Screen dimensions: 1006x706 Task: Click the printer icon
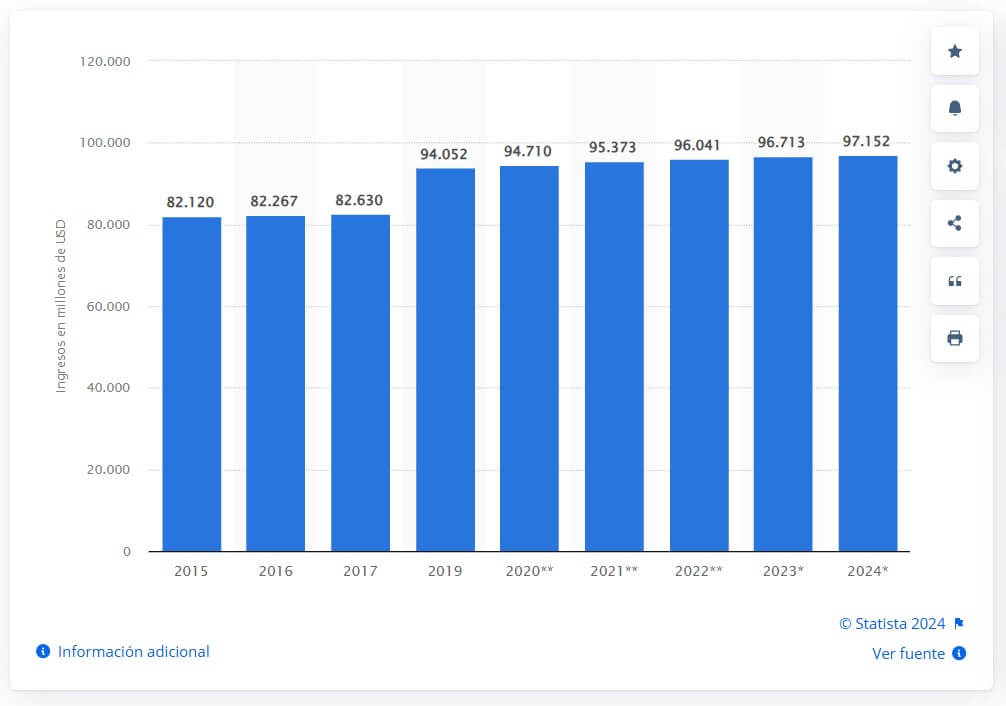click(x=955, y=338)
